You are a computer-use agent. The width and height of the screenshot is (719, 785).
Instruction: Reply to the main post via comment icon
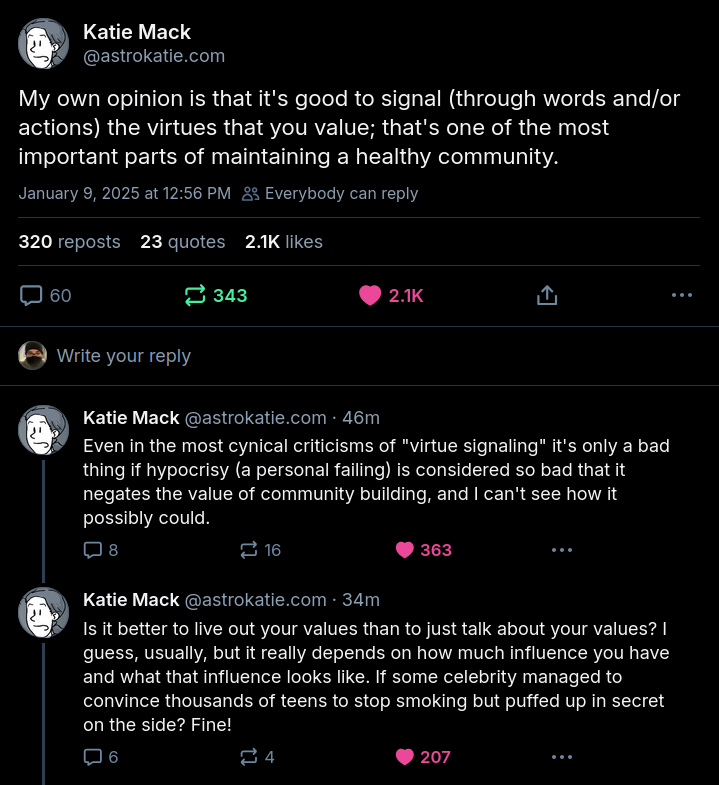pyautogui.click(x=33, y=295)
